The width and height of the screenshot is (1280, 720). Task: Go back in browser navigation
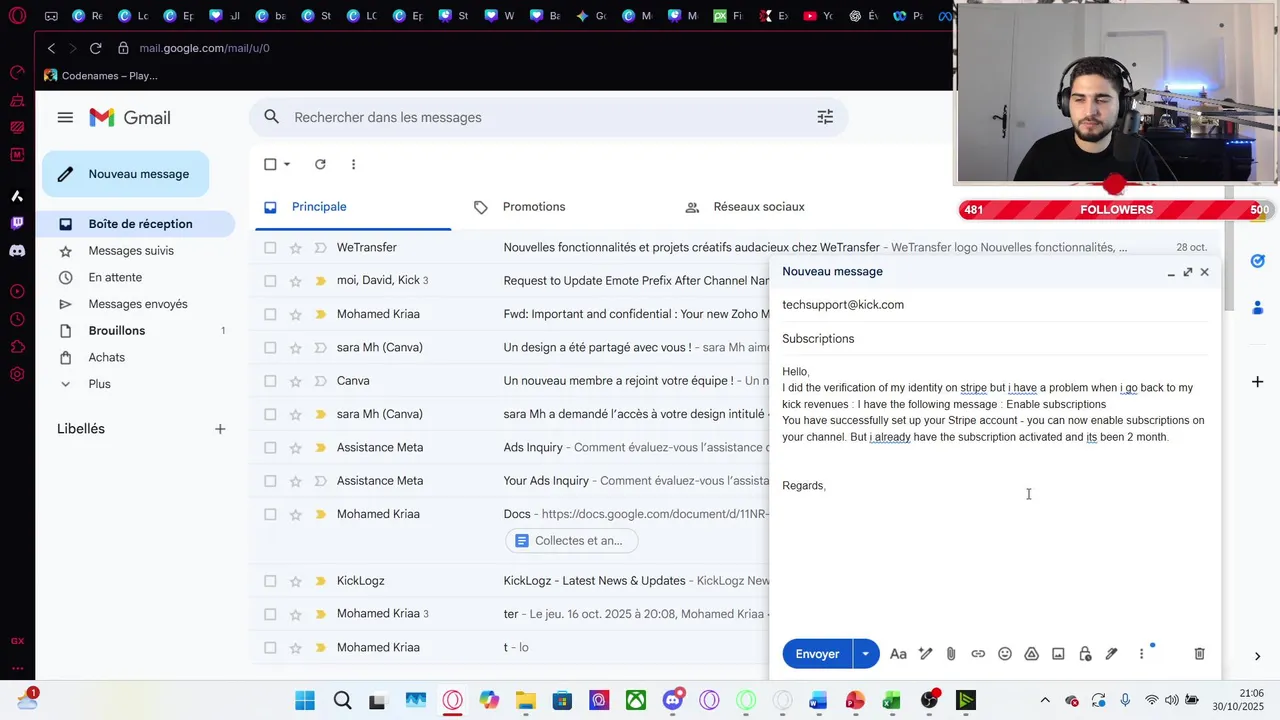(51, 48)
